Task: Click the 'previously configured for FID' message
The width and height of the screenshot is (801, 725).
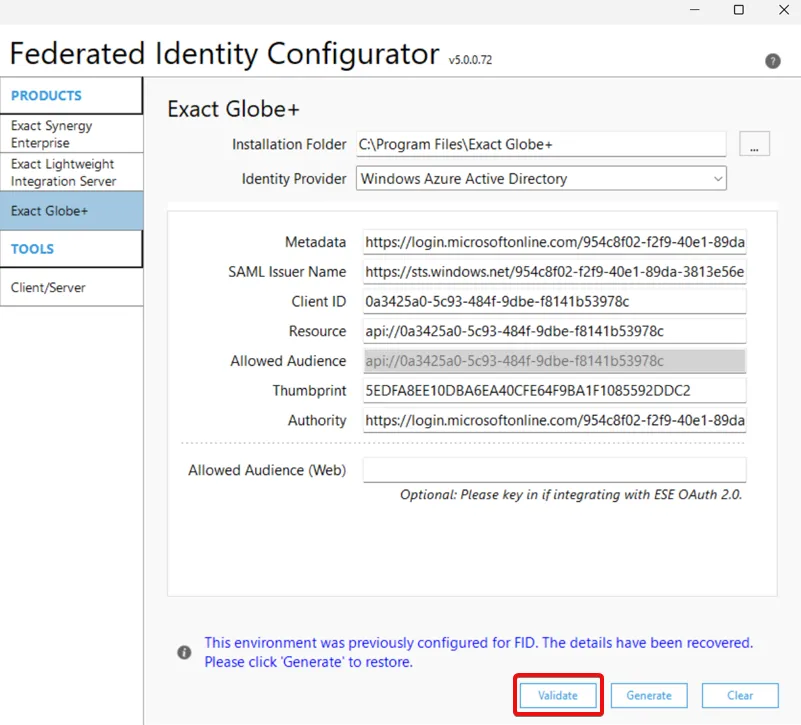Action: 479,652
